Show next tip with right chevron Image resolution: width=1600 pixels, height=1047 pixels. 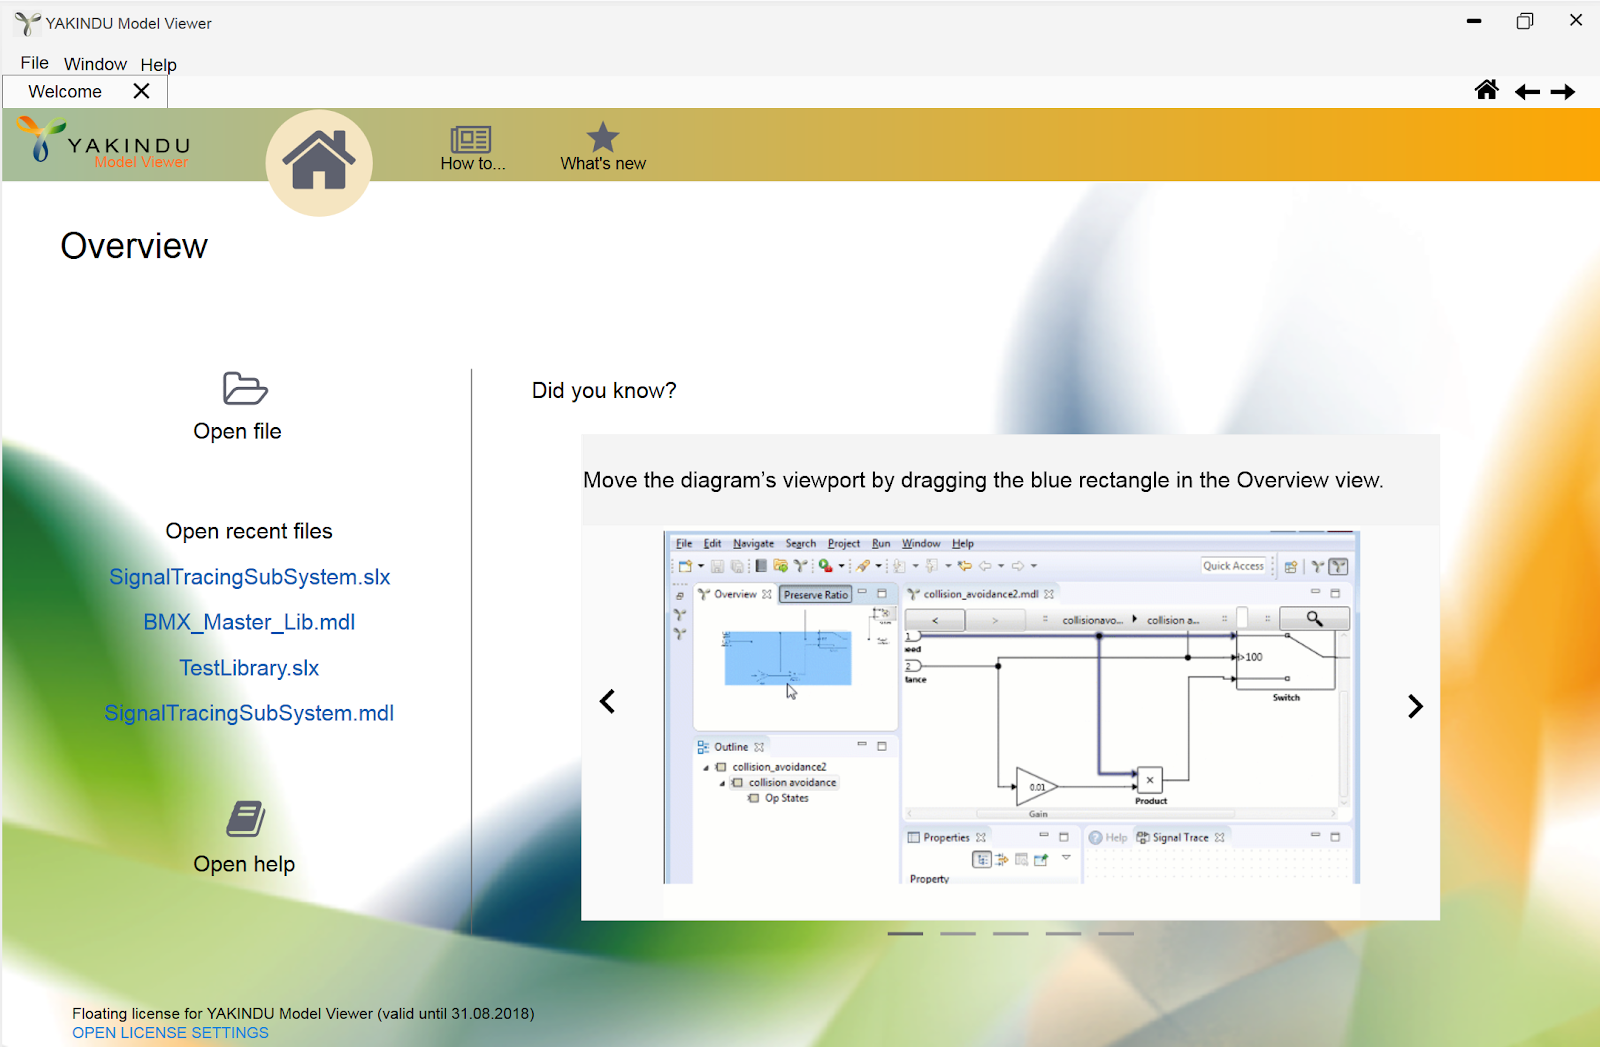tap(1415, 707)
